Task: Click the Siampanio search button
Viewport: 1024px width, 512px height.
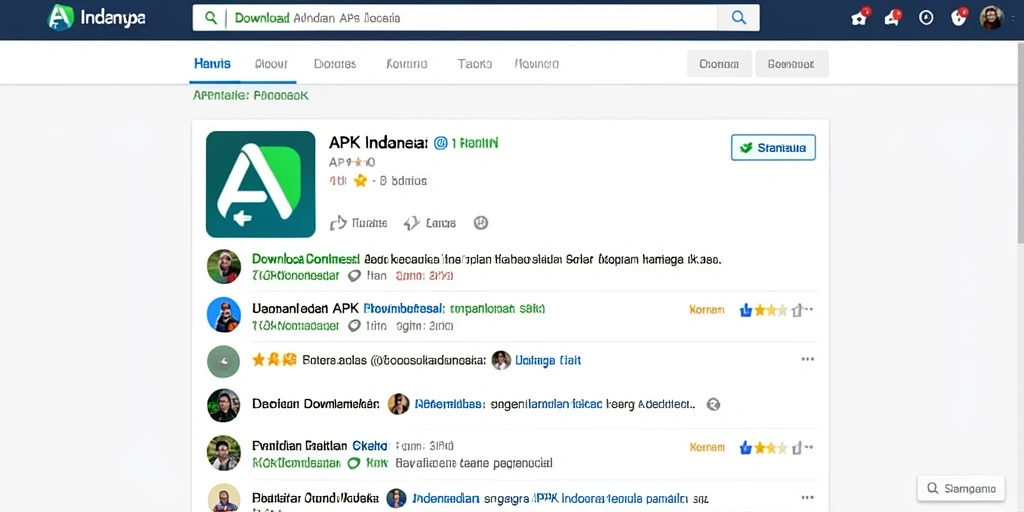Action: (x=961, y=488)
